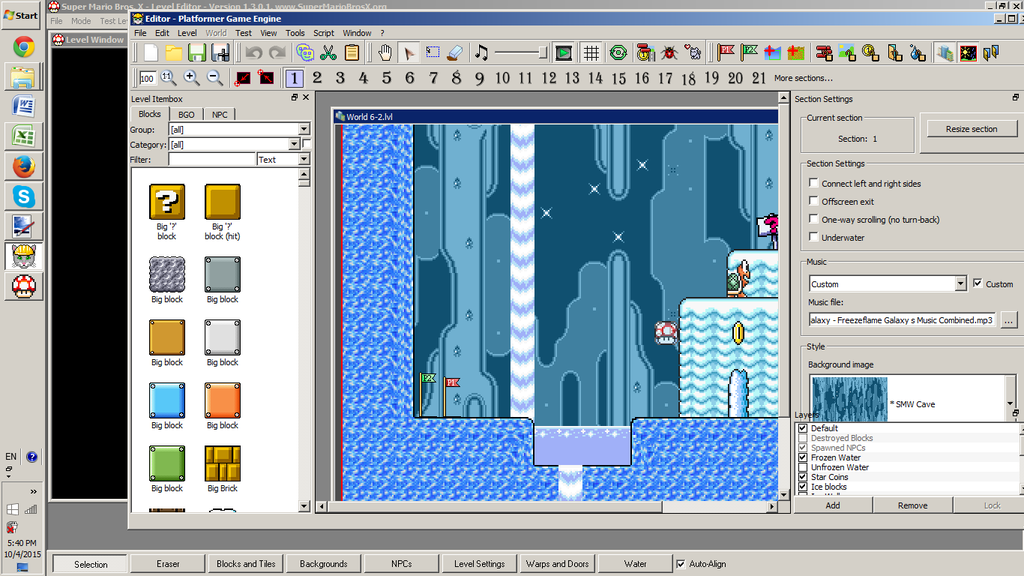Hide the Default layer
This screenshot has height=576, width=1024.
point(803,428)
